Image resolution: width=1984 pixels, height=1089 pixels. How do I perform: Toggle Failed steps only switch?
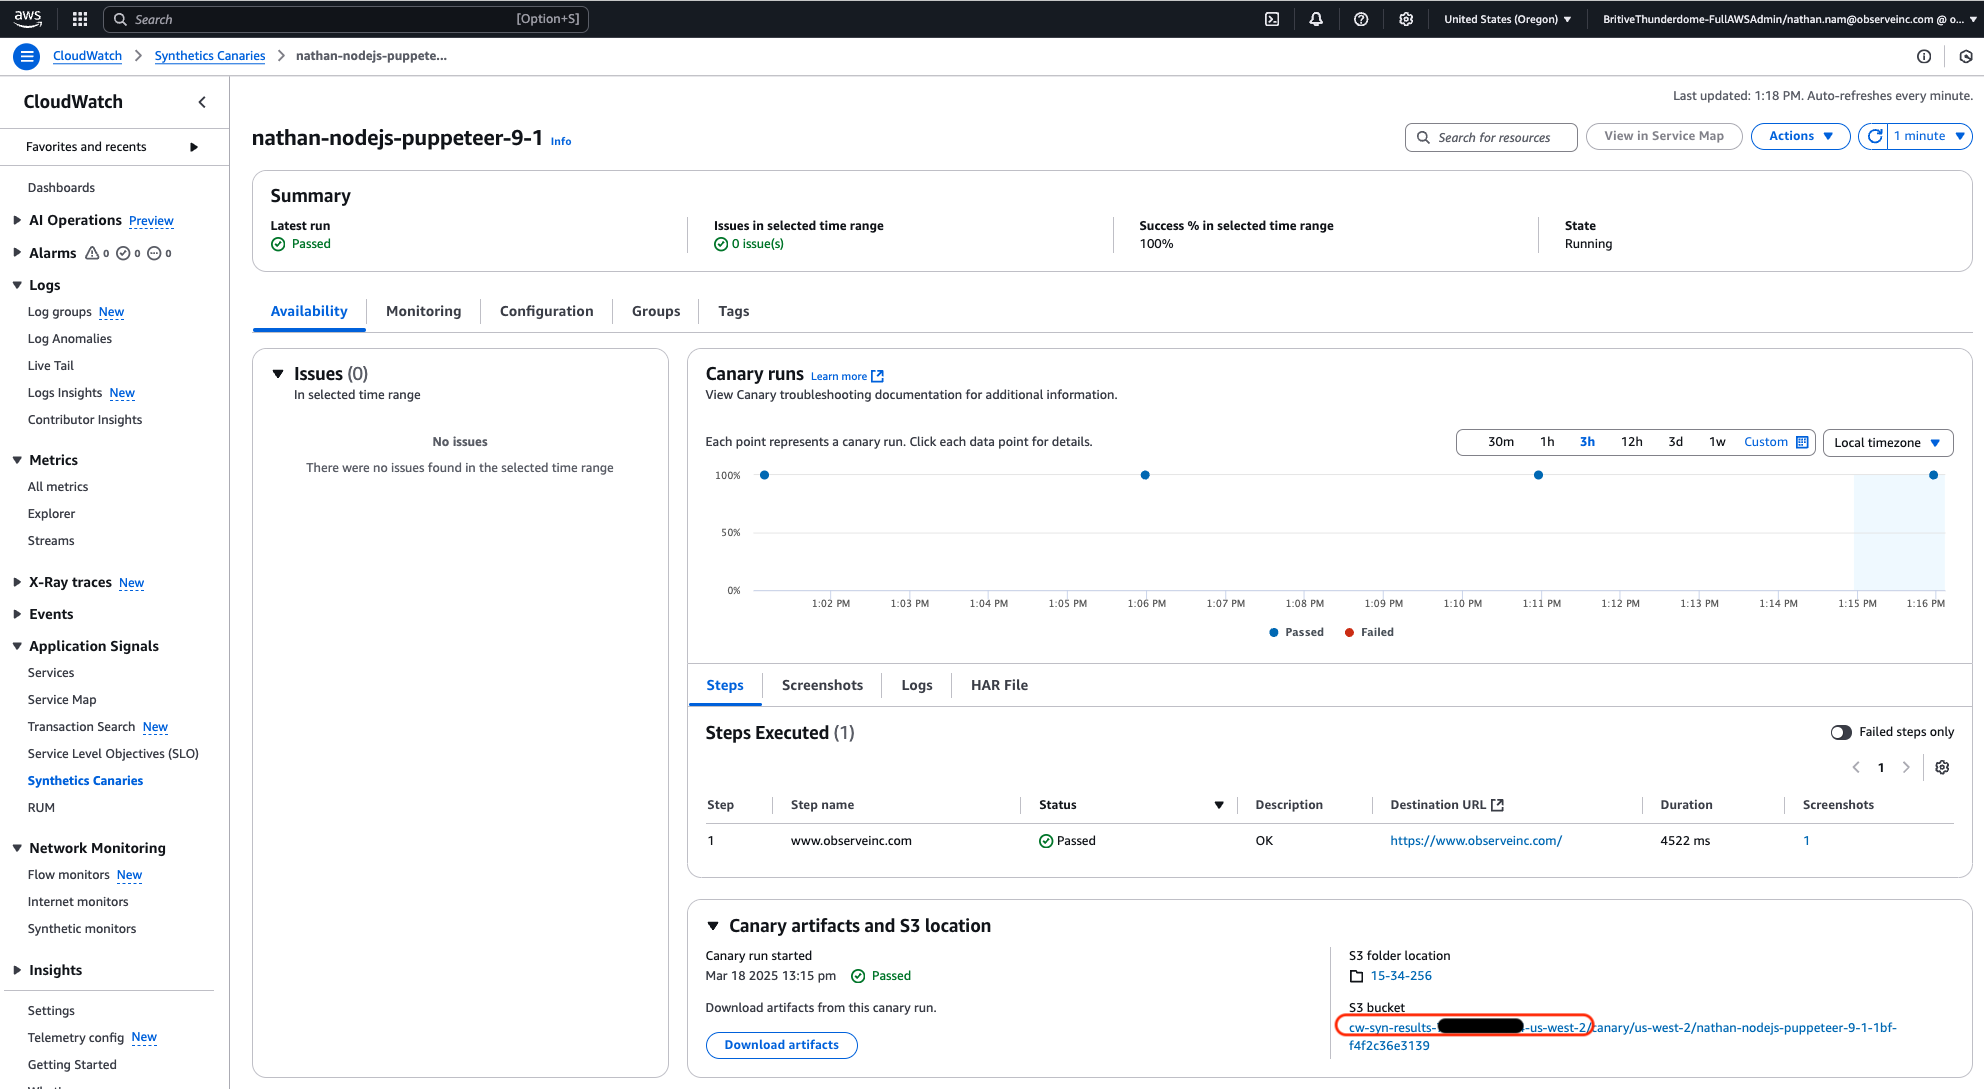(1841, 732)
